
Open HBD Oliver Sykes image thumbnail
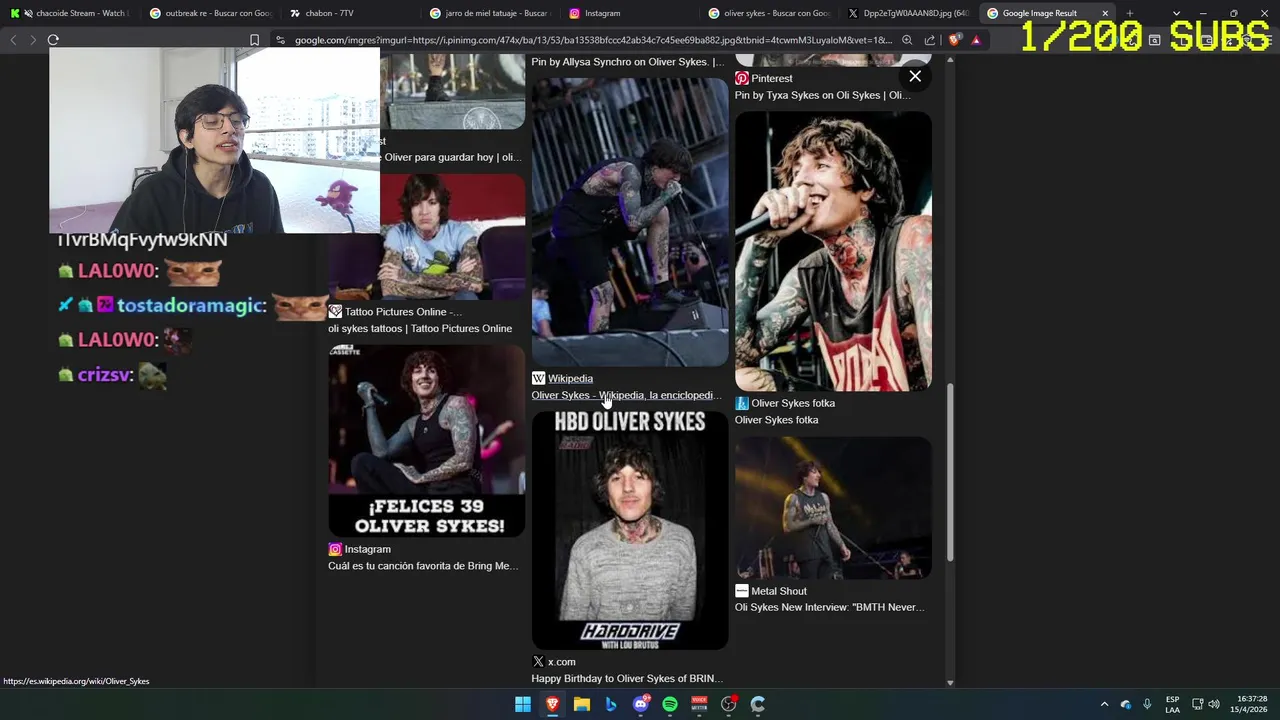(x=630, y=531)
